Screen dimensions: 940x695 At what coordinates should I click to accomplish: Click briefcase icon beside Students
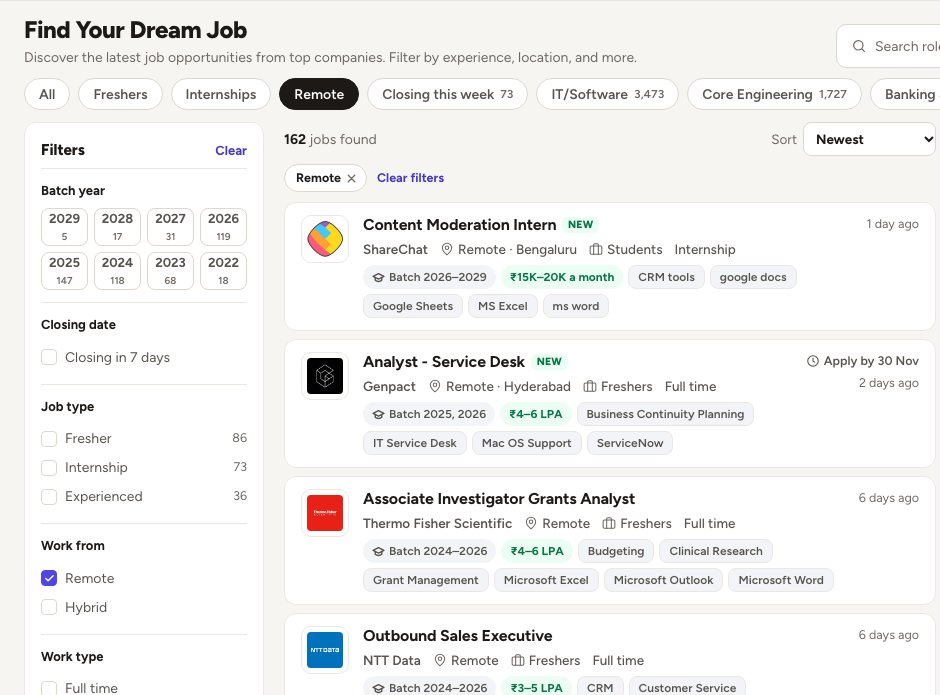click(595, 249)
